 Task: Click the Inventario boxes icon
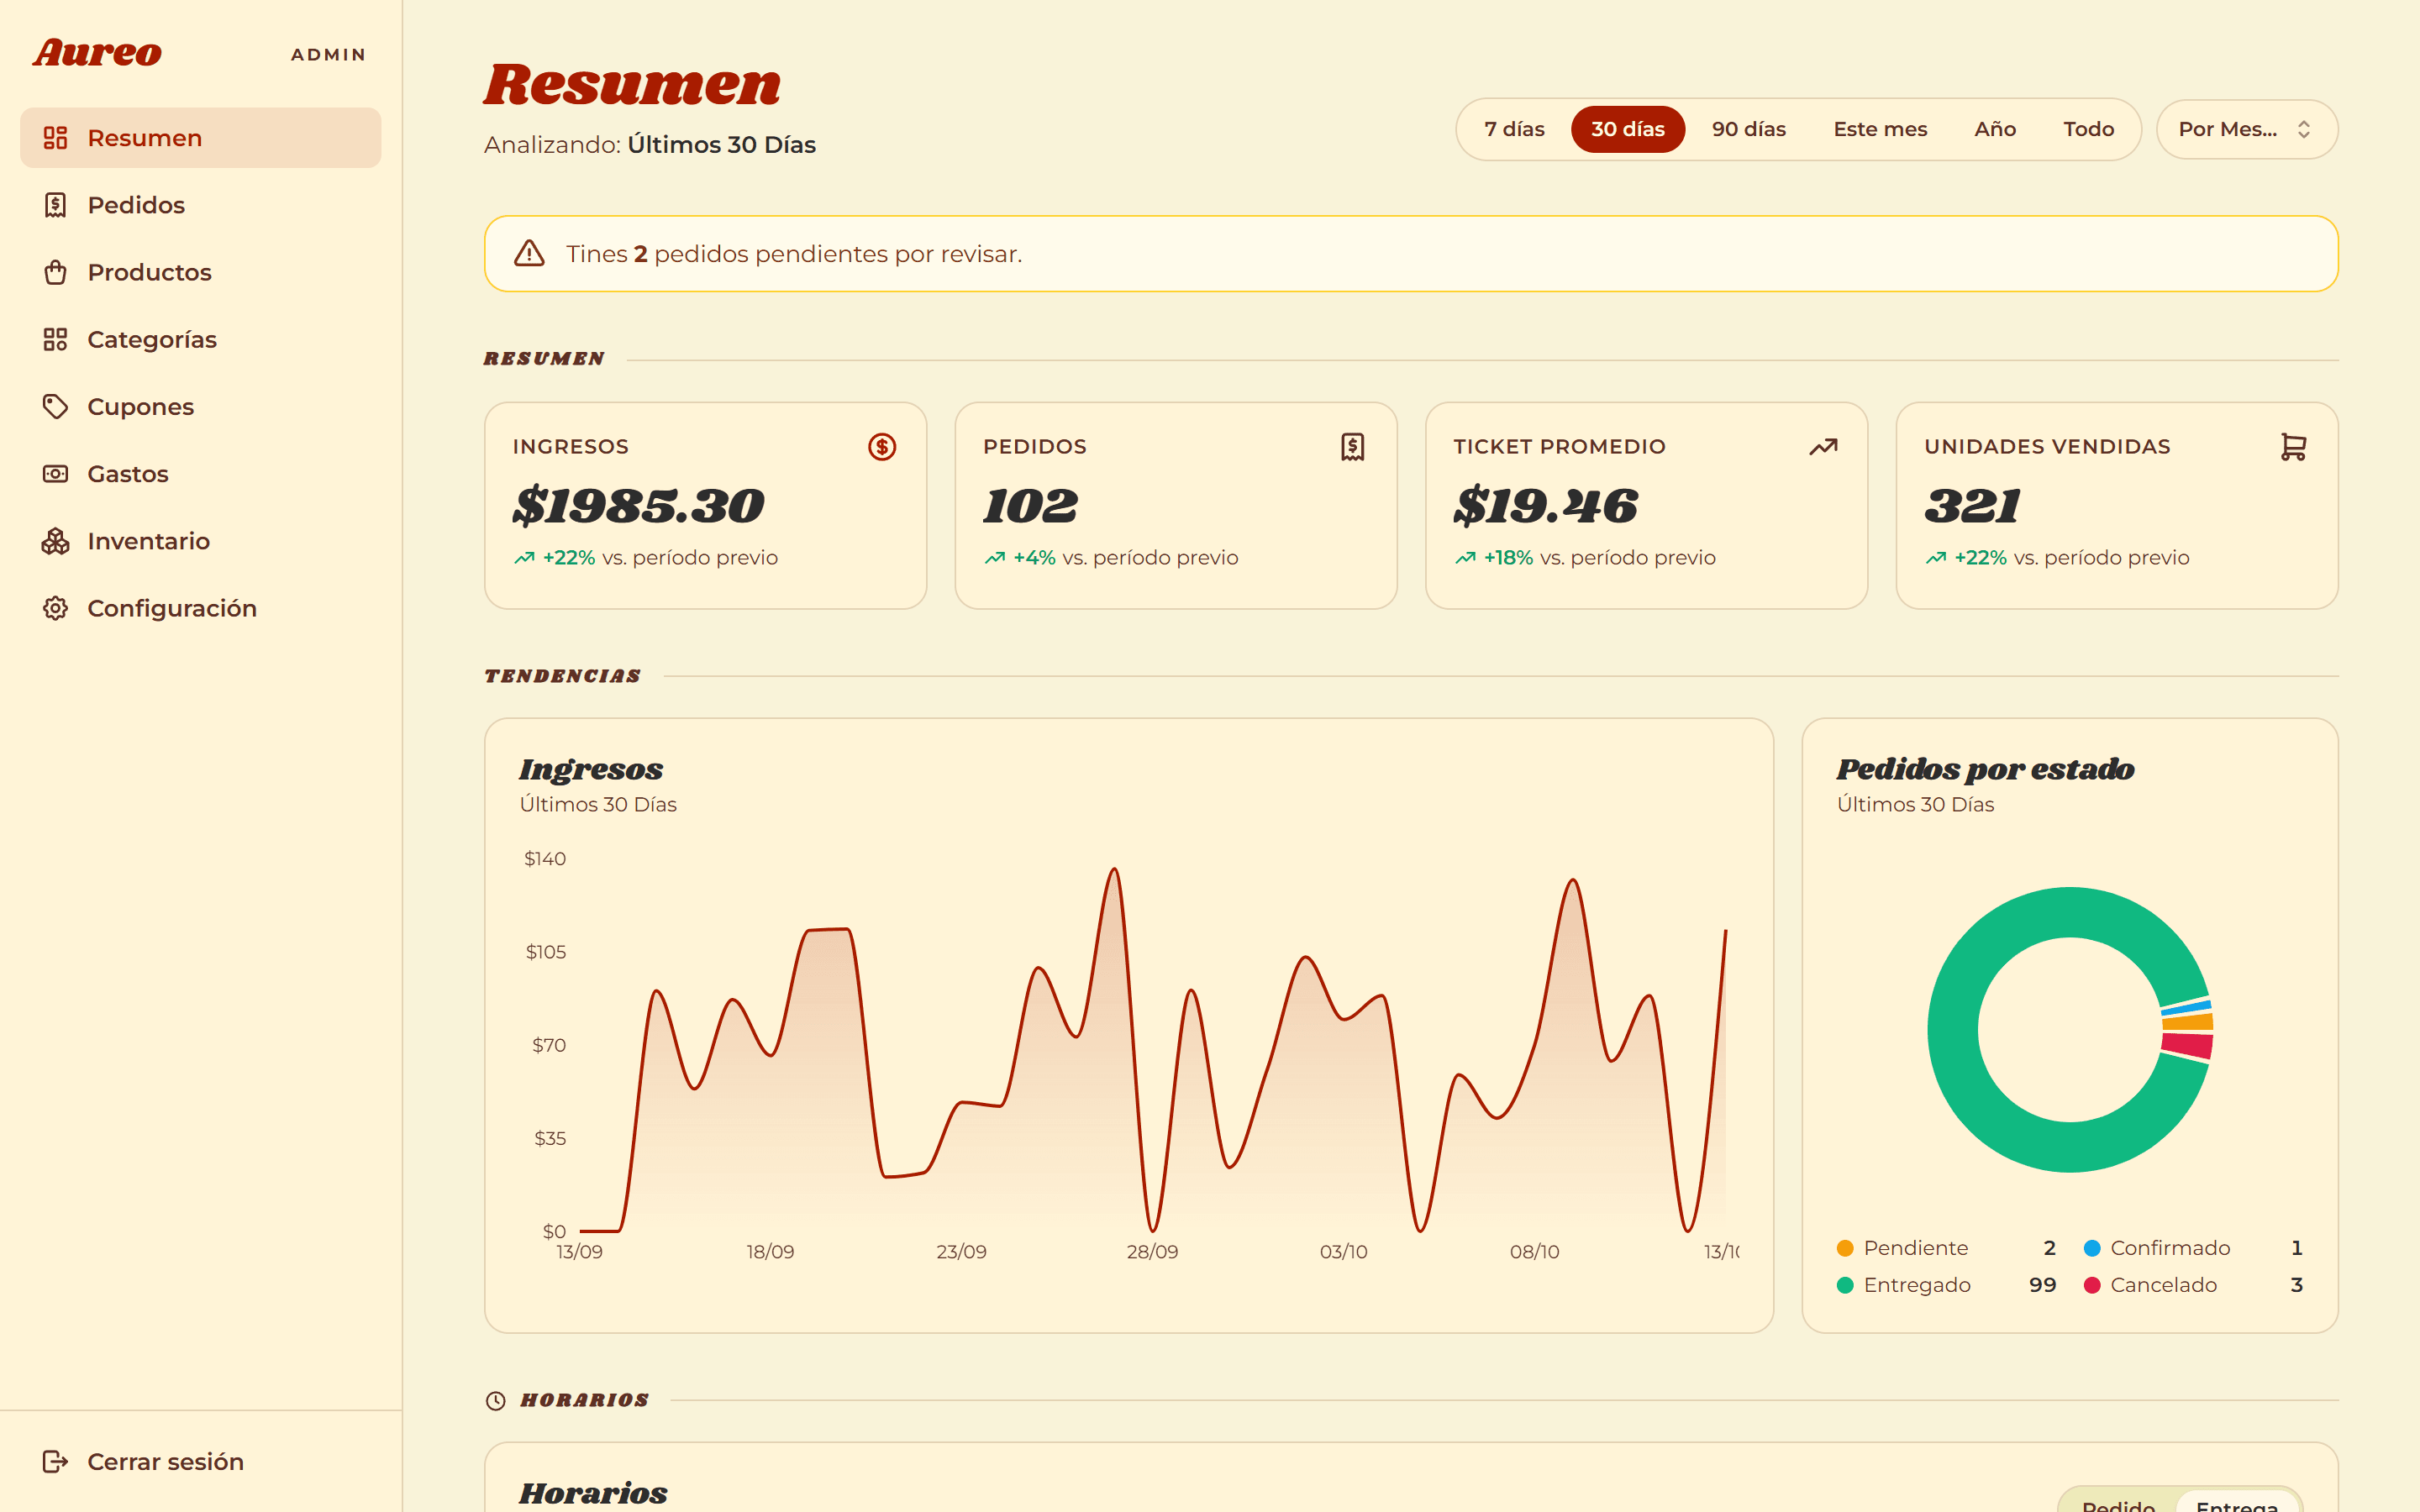pyautogui.click(x=55, y=541)
